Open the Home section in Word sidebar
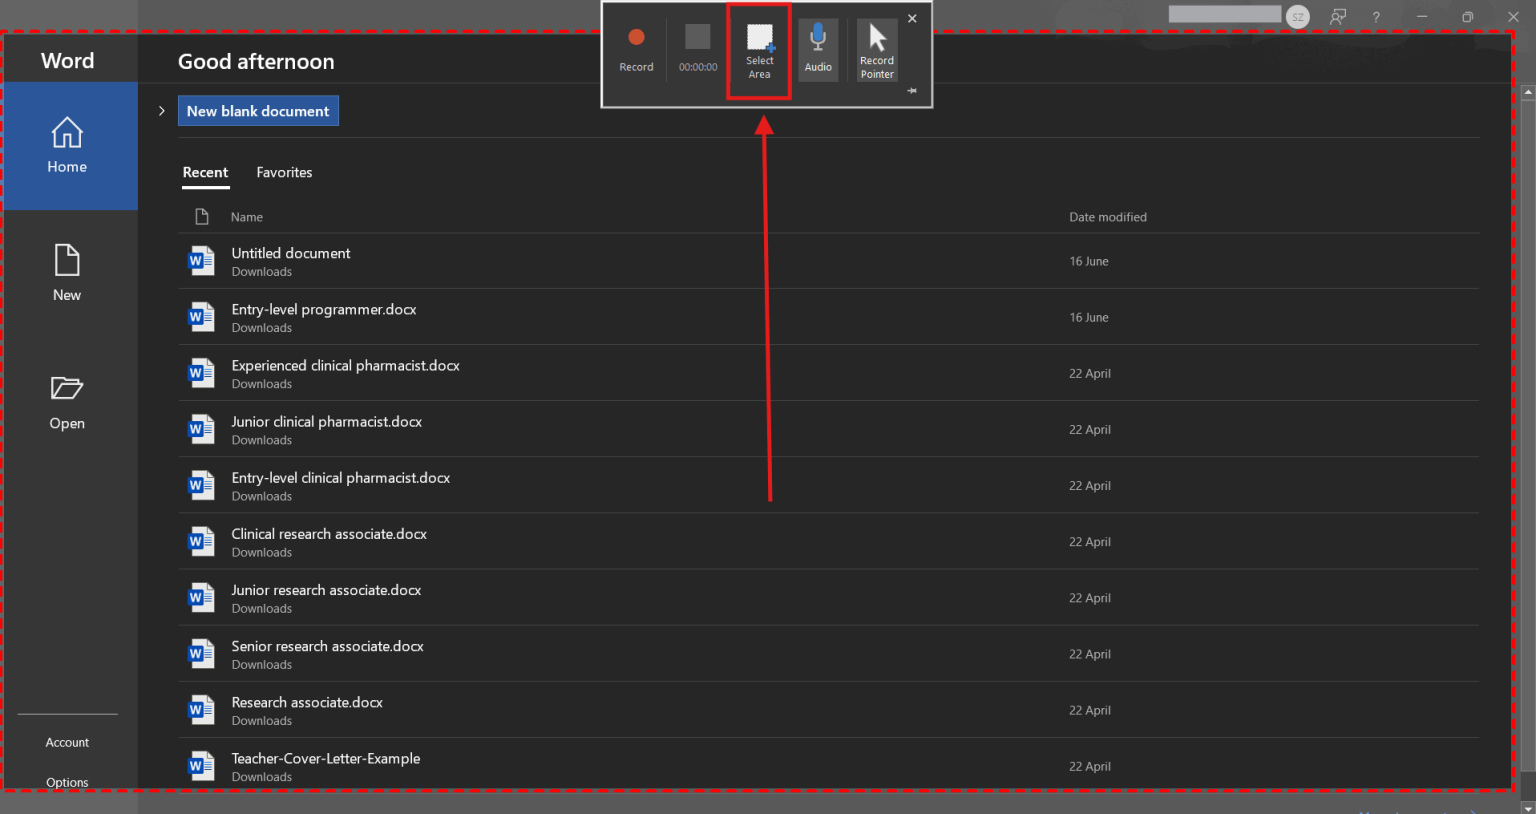The image size is (1536, 814). pos(66,145)
